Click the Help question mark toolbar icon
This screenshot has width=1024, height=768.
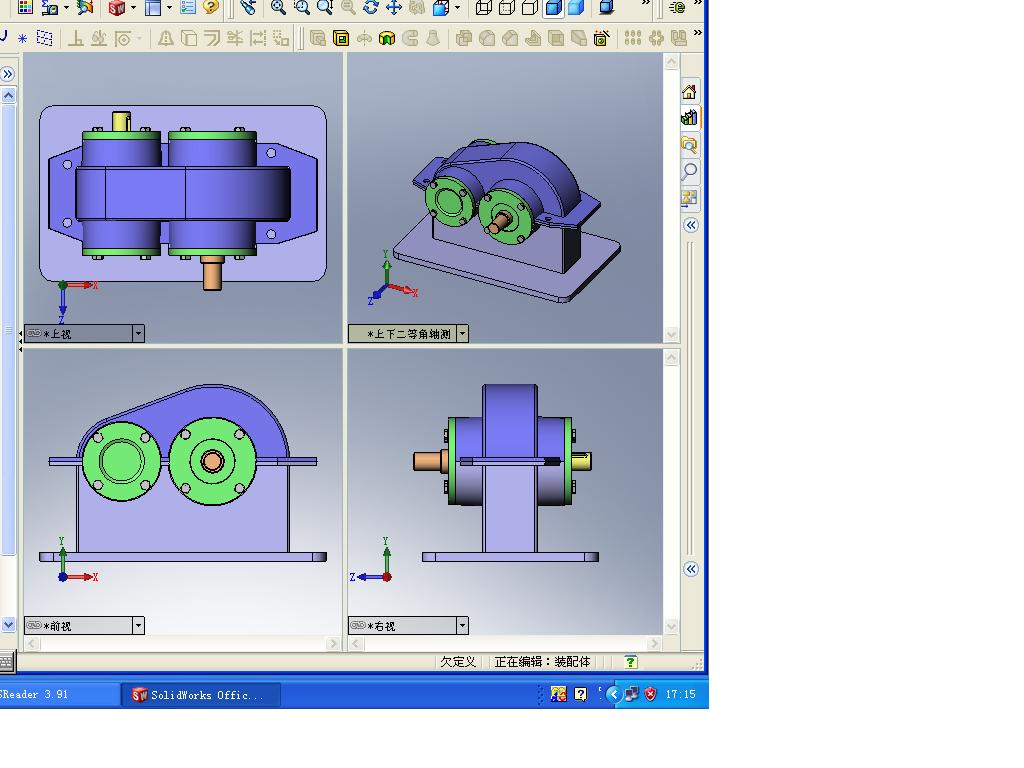(210, 8)
